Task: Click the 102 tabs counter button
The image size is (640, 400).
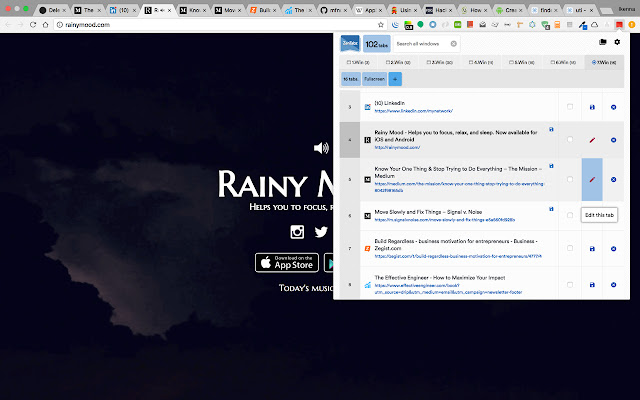Action: (x=377, y=44)
